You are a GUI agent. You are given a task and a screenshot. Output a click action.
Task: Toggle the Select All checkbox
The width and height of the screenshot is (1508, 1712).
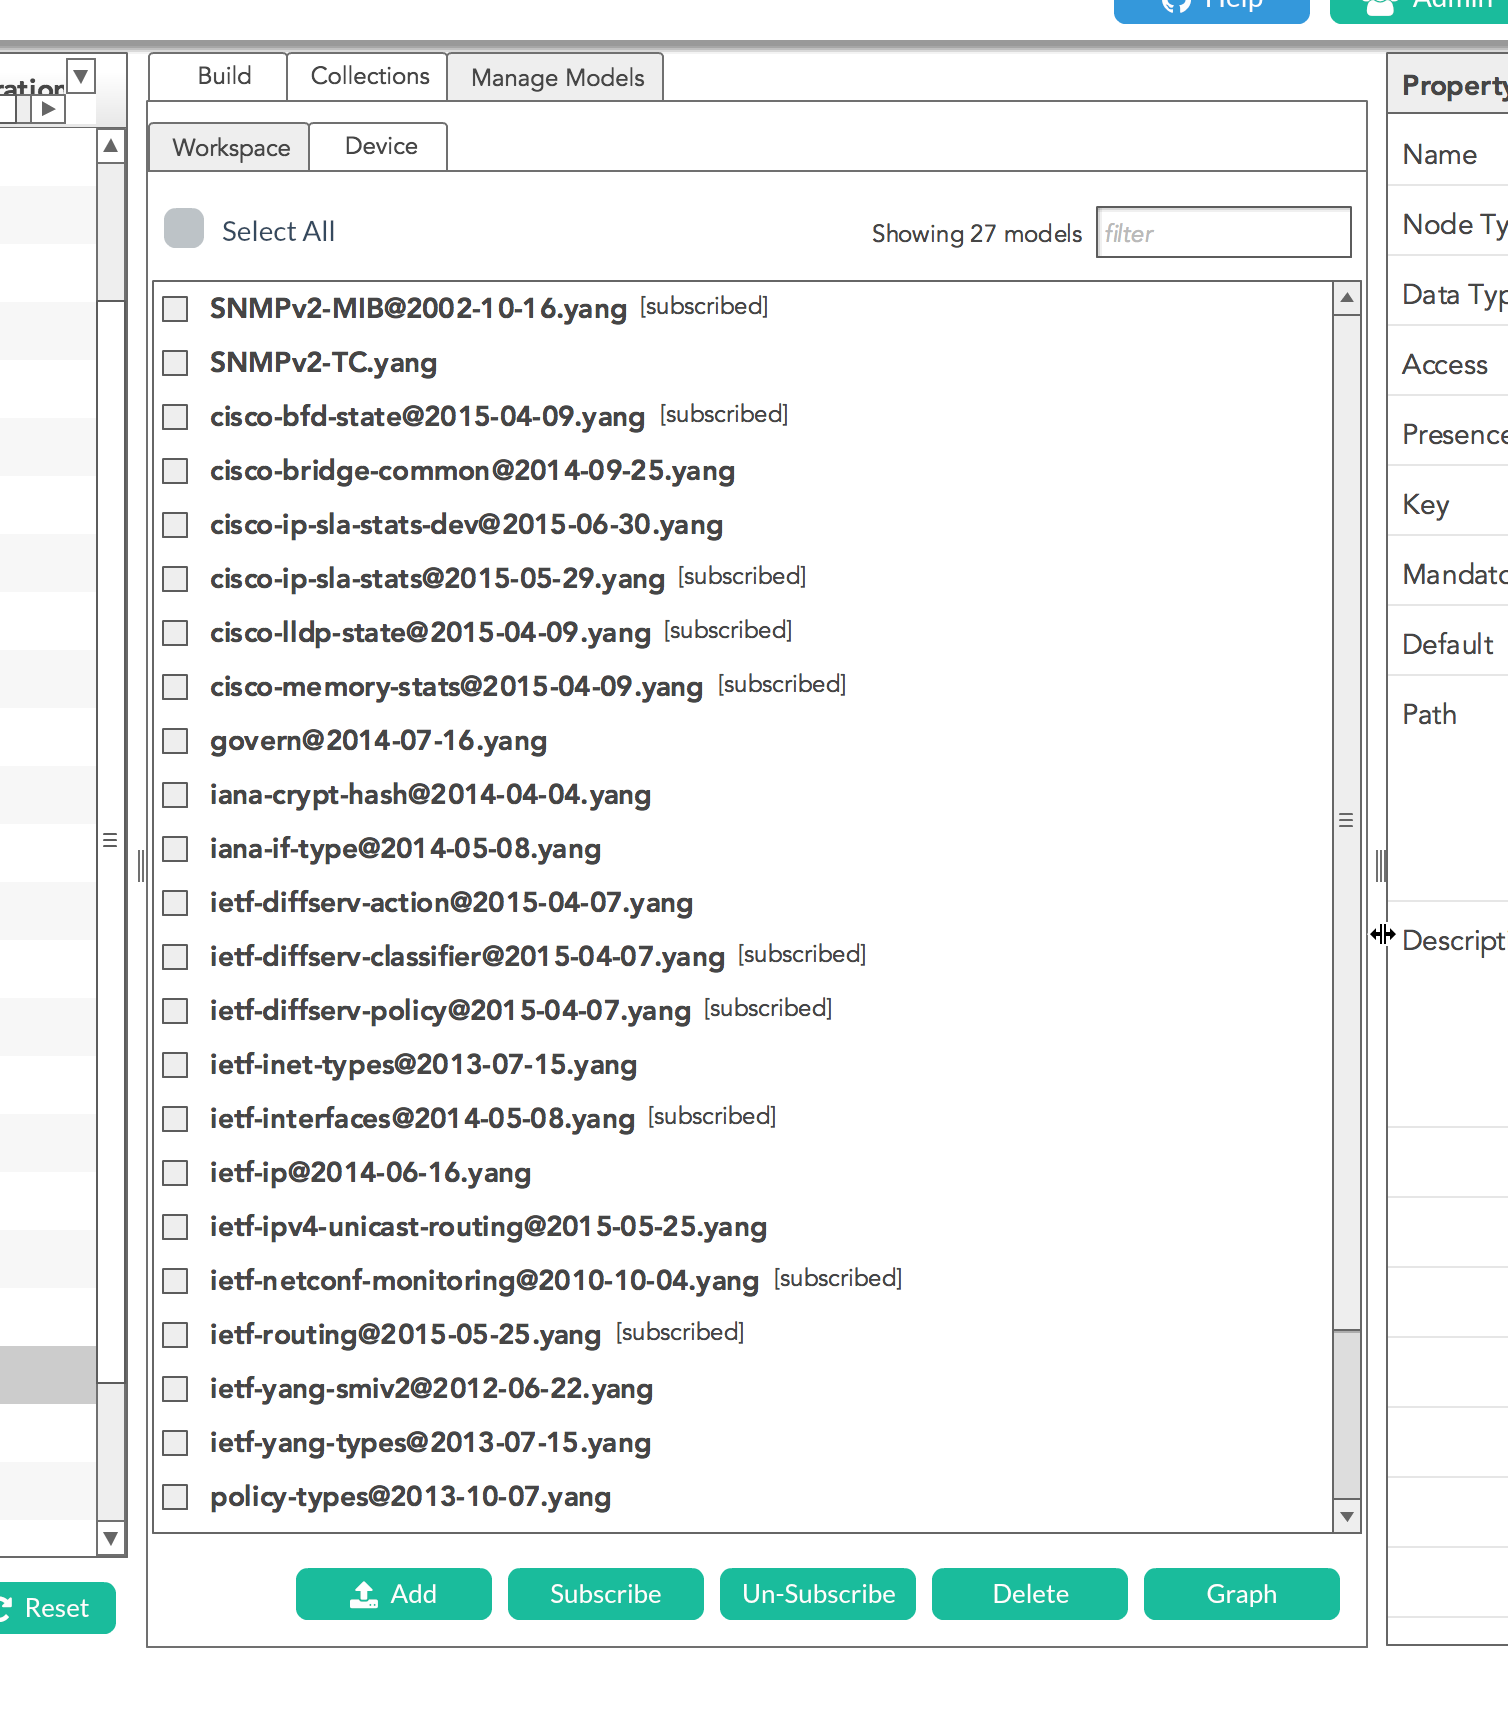point(184,229)
